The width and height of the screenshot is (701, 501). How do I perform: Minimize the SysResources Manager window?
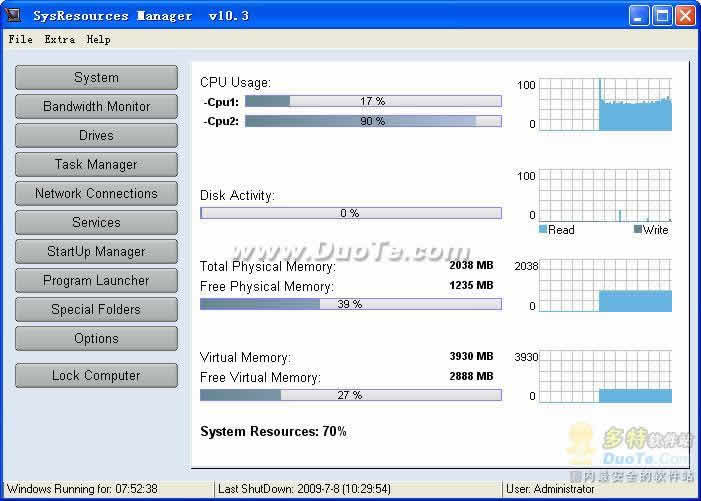[639, 16]
